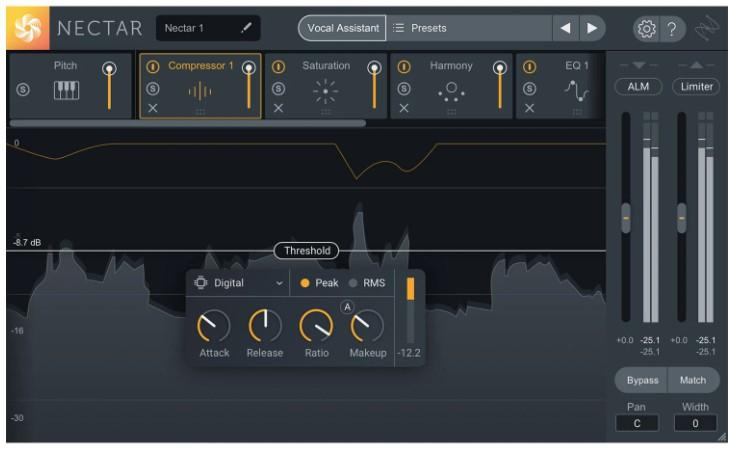Open settings gear icon
This screenshot has height=449, width=736.
[646, 29]
